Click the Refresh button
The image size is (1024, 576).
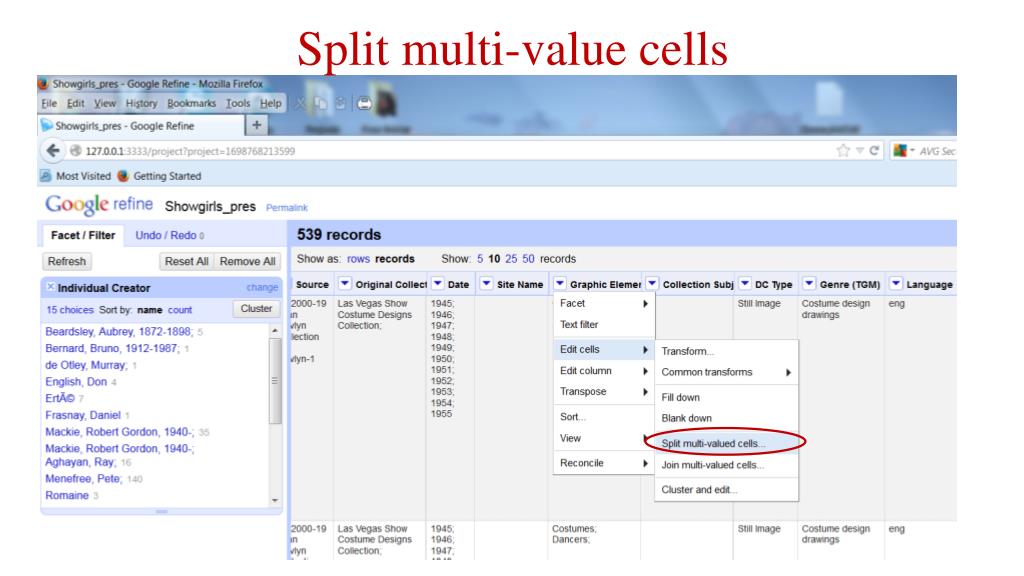(67, 261)
